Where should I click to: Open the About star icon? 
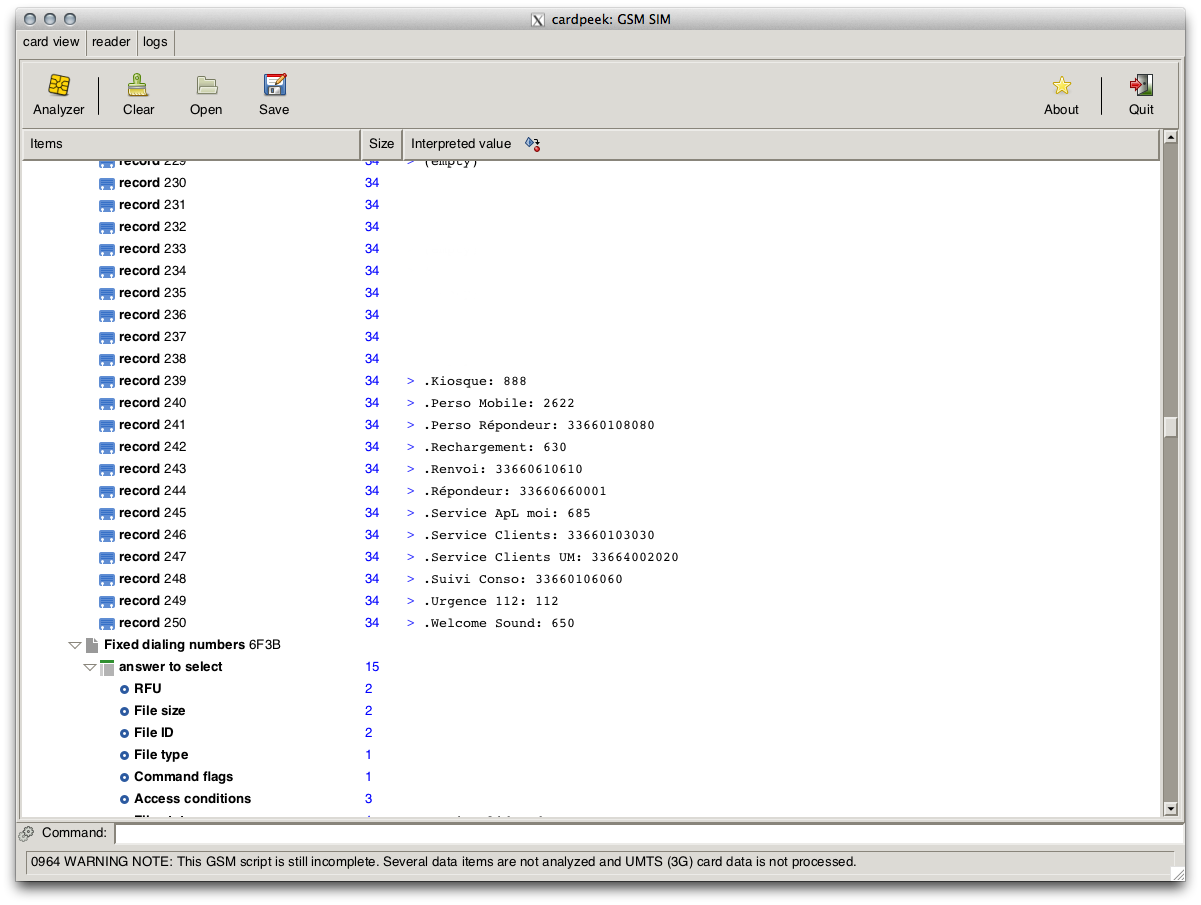tap(1061, 86)
